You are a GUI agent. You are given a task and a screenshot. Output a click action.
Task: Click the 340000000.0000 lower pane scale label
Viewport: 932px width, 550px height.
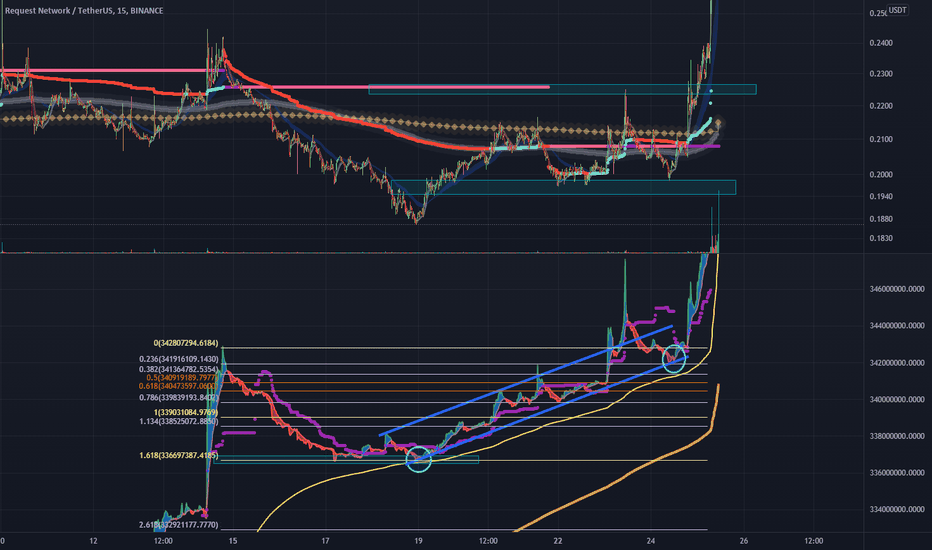[x=897, y=400]
